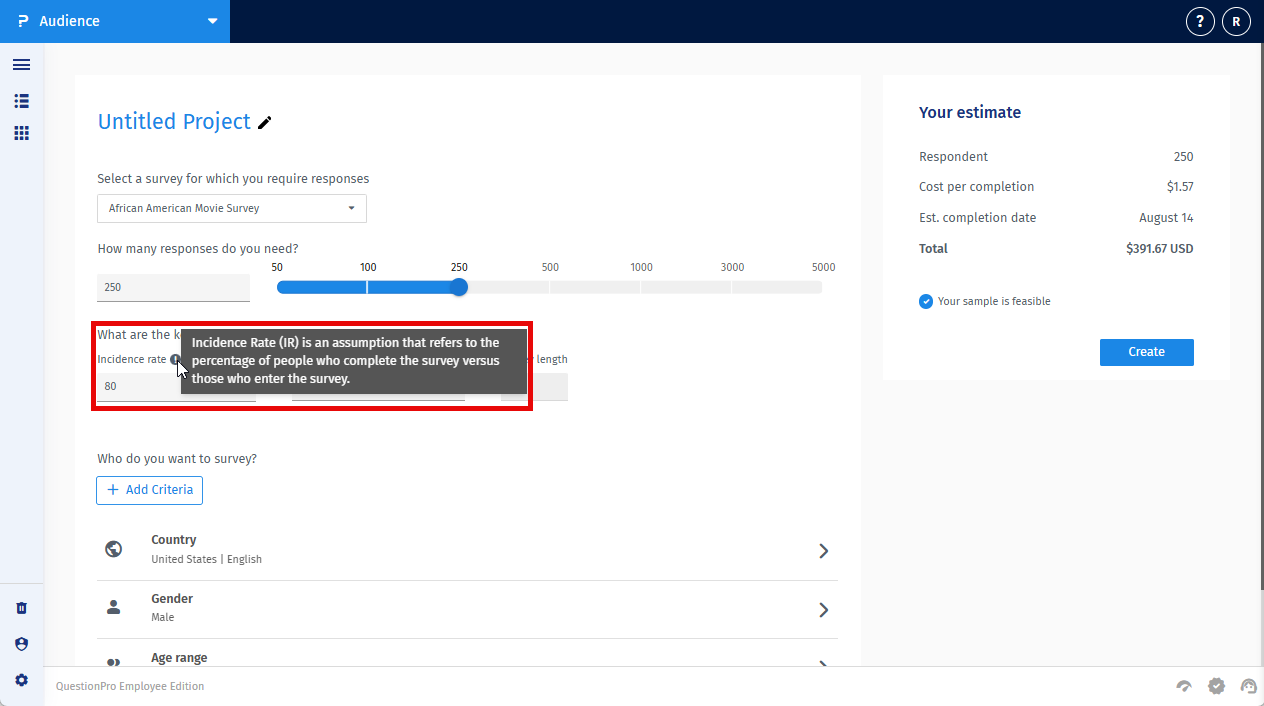Select the 1000 slider label
Viewport: 1264px width, 706px height.
(x=641, y=267)
